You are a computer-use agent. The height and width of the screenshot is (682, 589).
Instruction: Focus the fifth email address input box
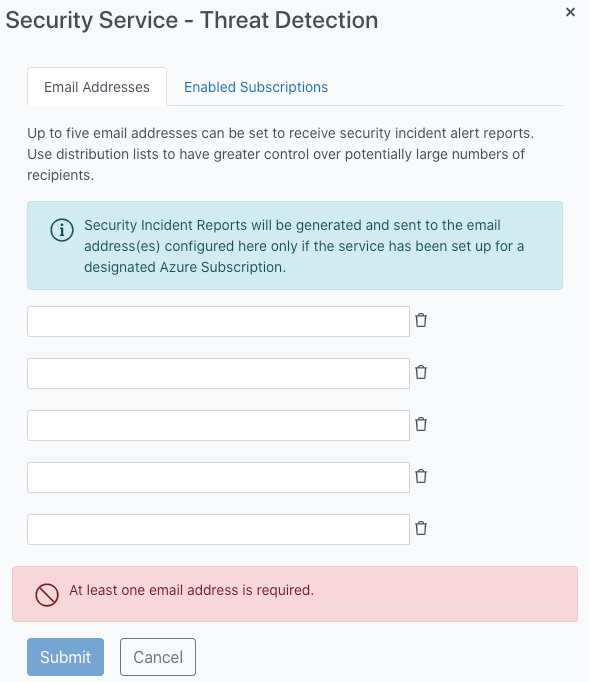[x=218, y=529]
